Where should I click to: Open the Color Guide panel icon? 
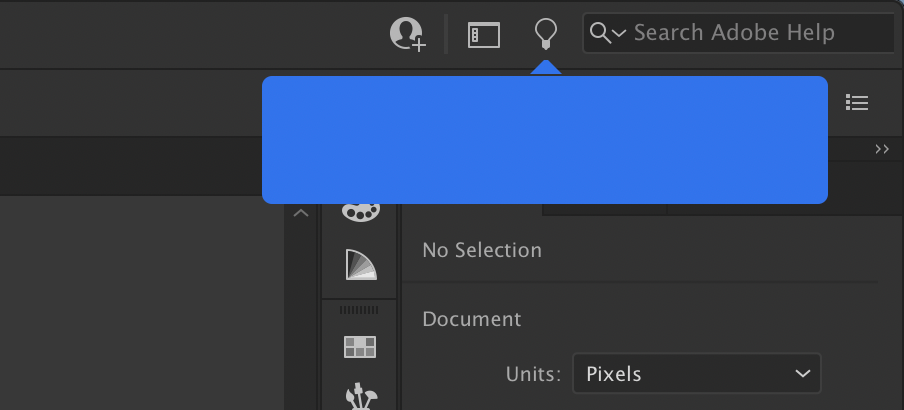coord(360,264)
